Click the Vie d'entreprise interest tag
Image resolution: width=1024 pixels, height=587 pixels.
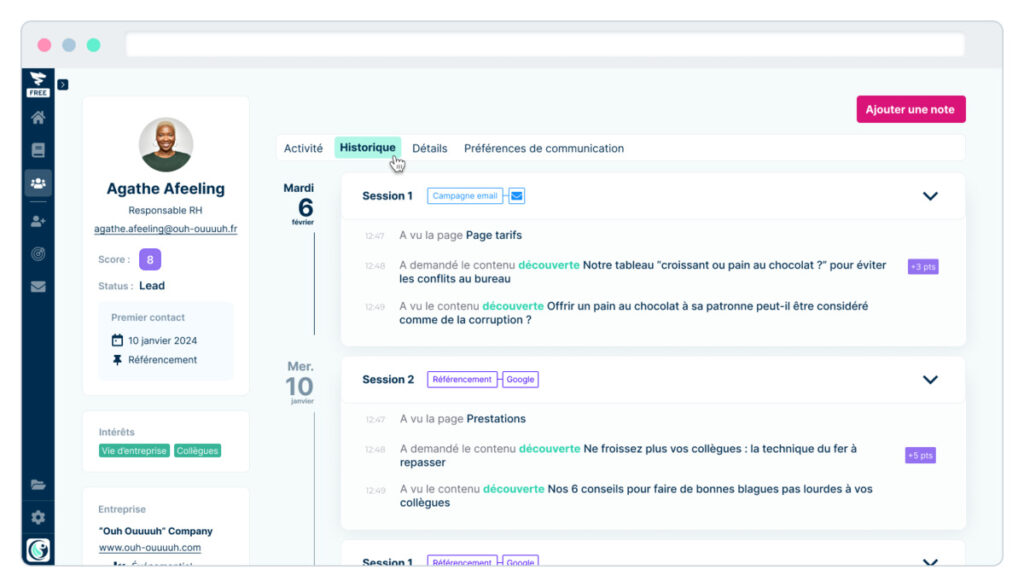[134, 451]
